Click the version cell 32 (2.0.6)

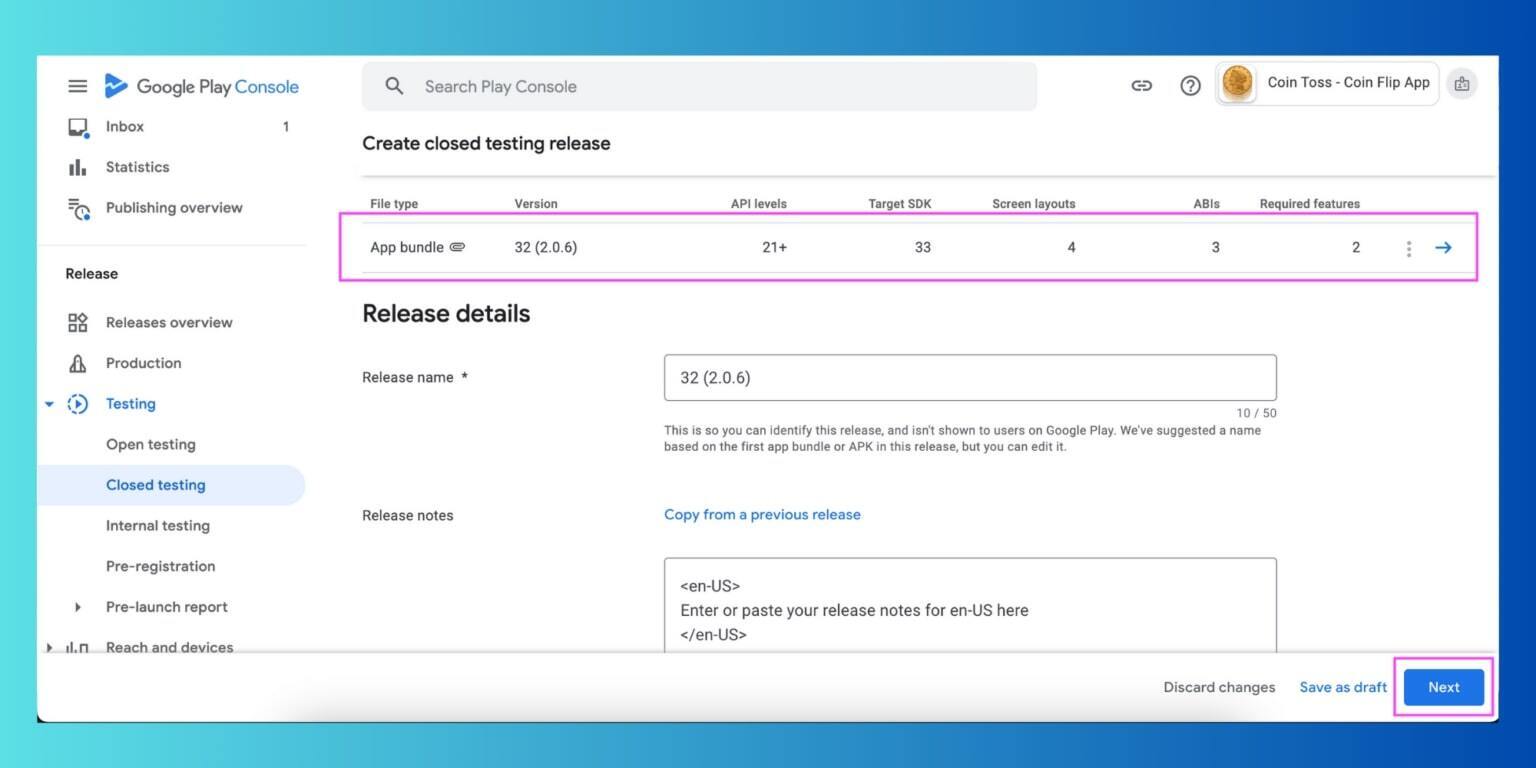click(x=546, y=247)
